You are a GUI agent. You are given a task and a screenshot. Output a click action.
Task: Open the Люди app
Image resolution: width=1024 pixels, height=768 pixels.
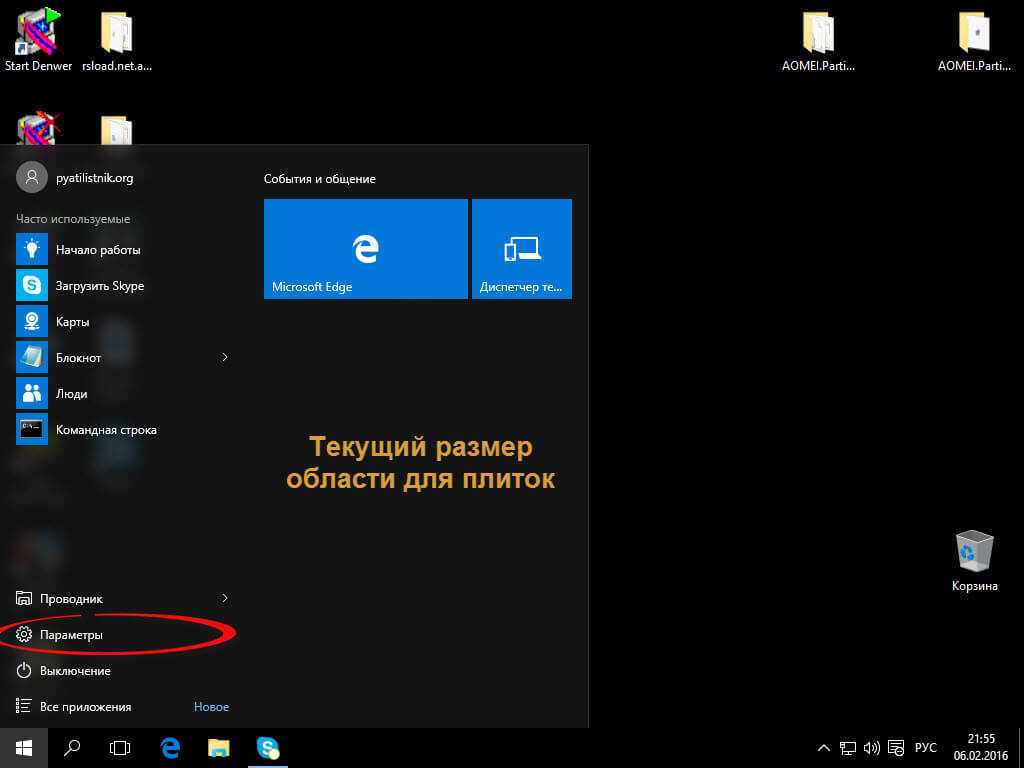click(x=71, y=394)
